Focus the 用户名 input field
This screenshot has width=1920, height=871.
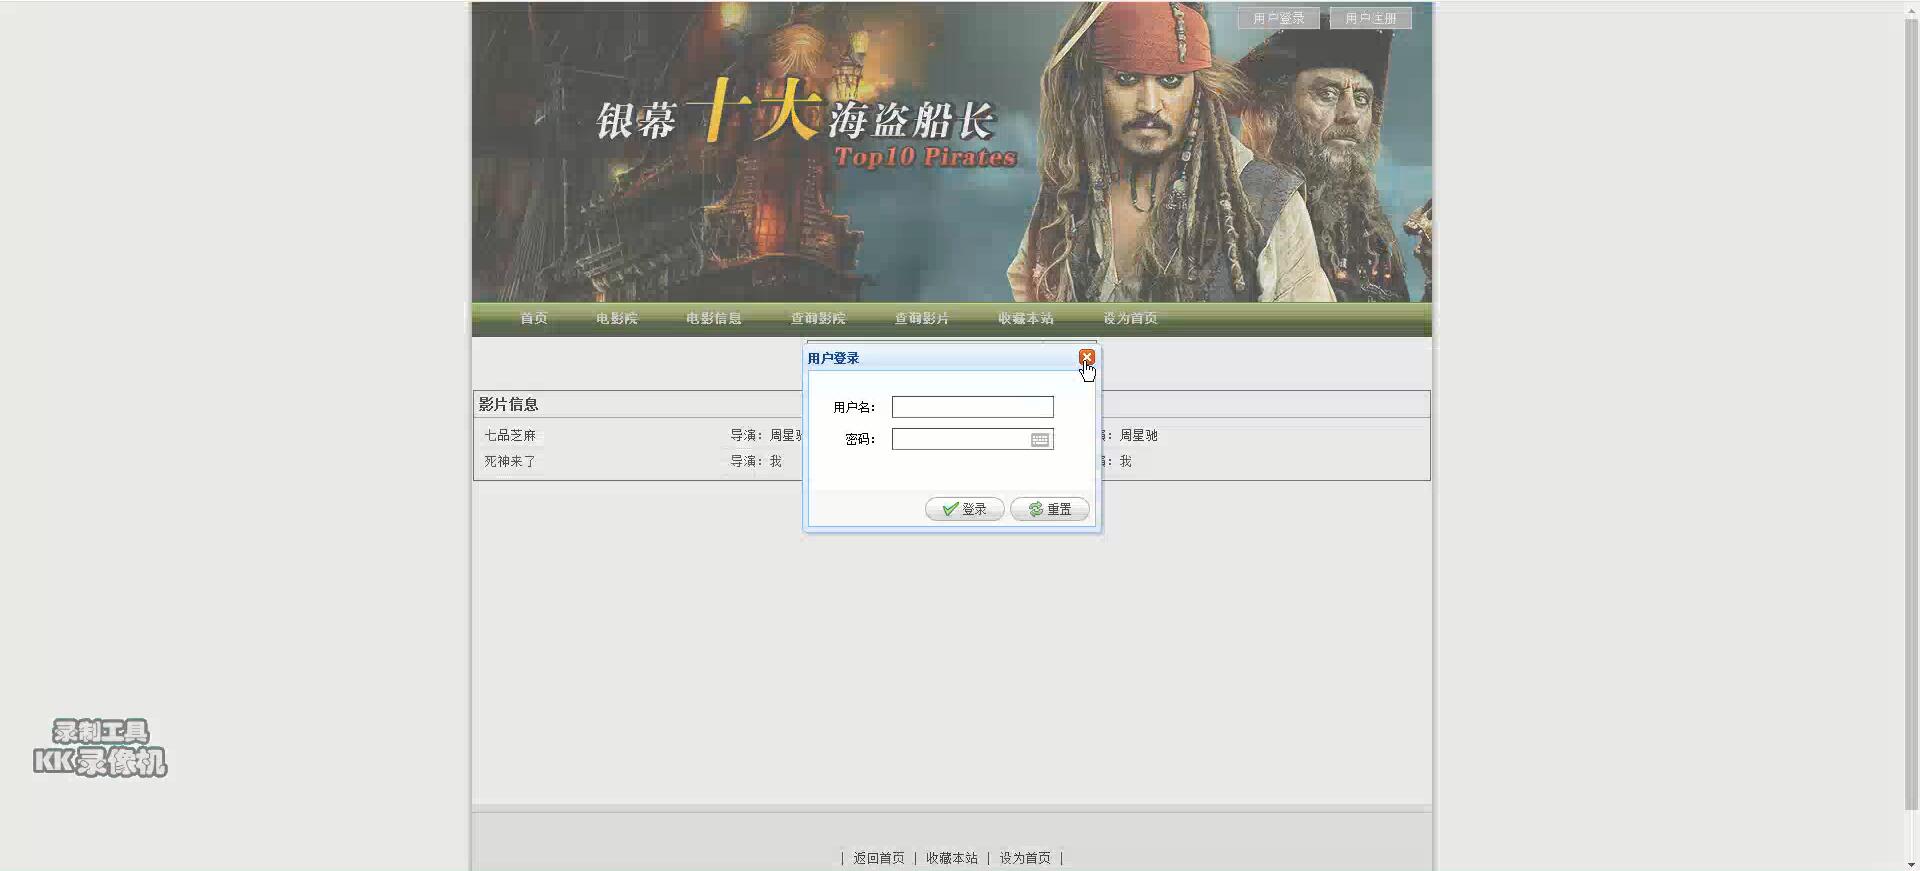[972, 407]
